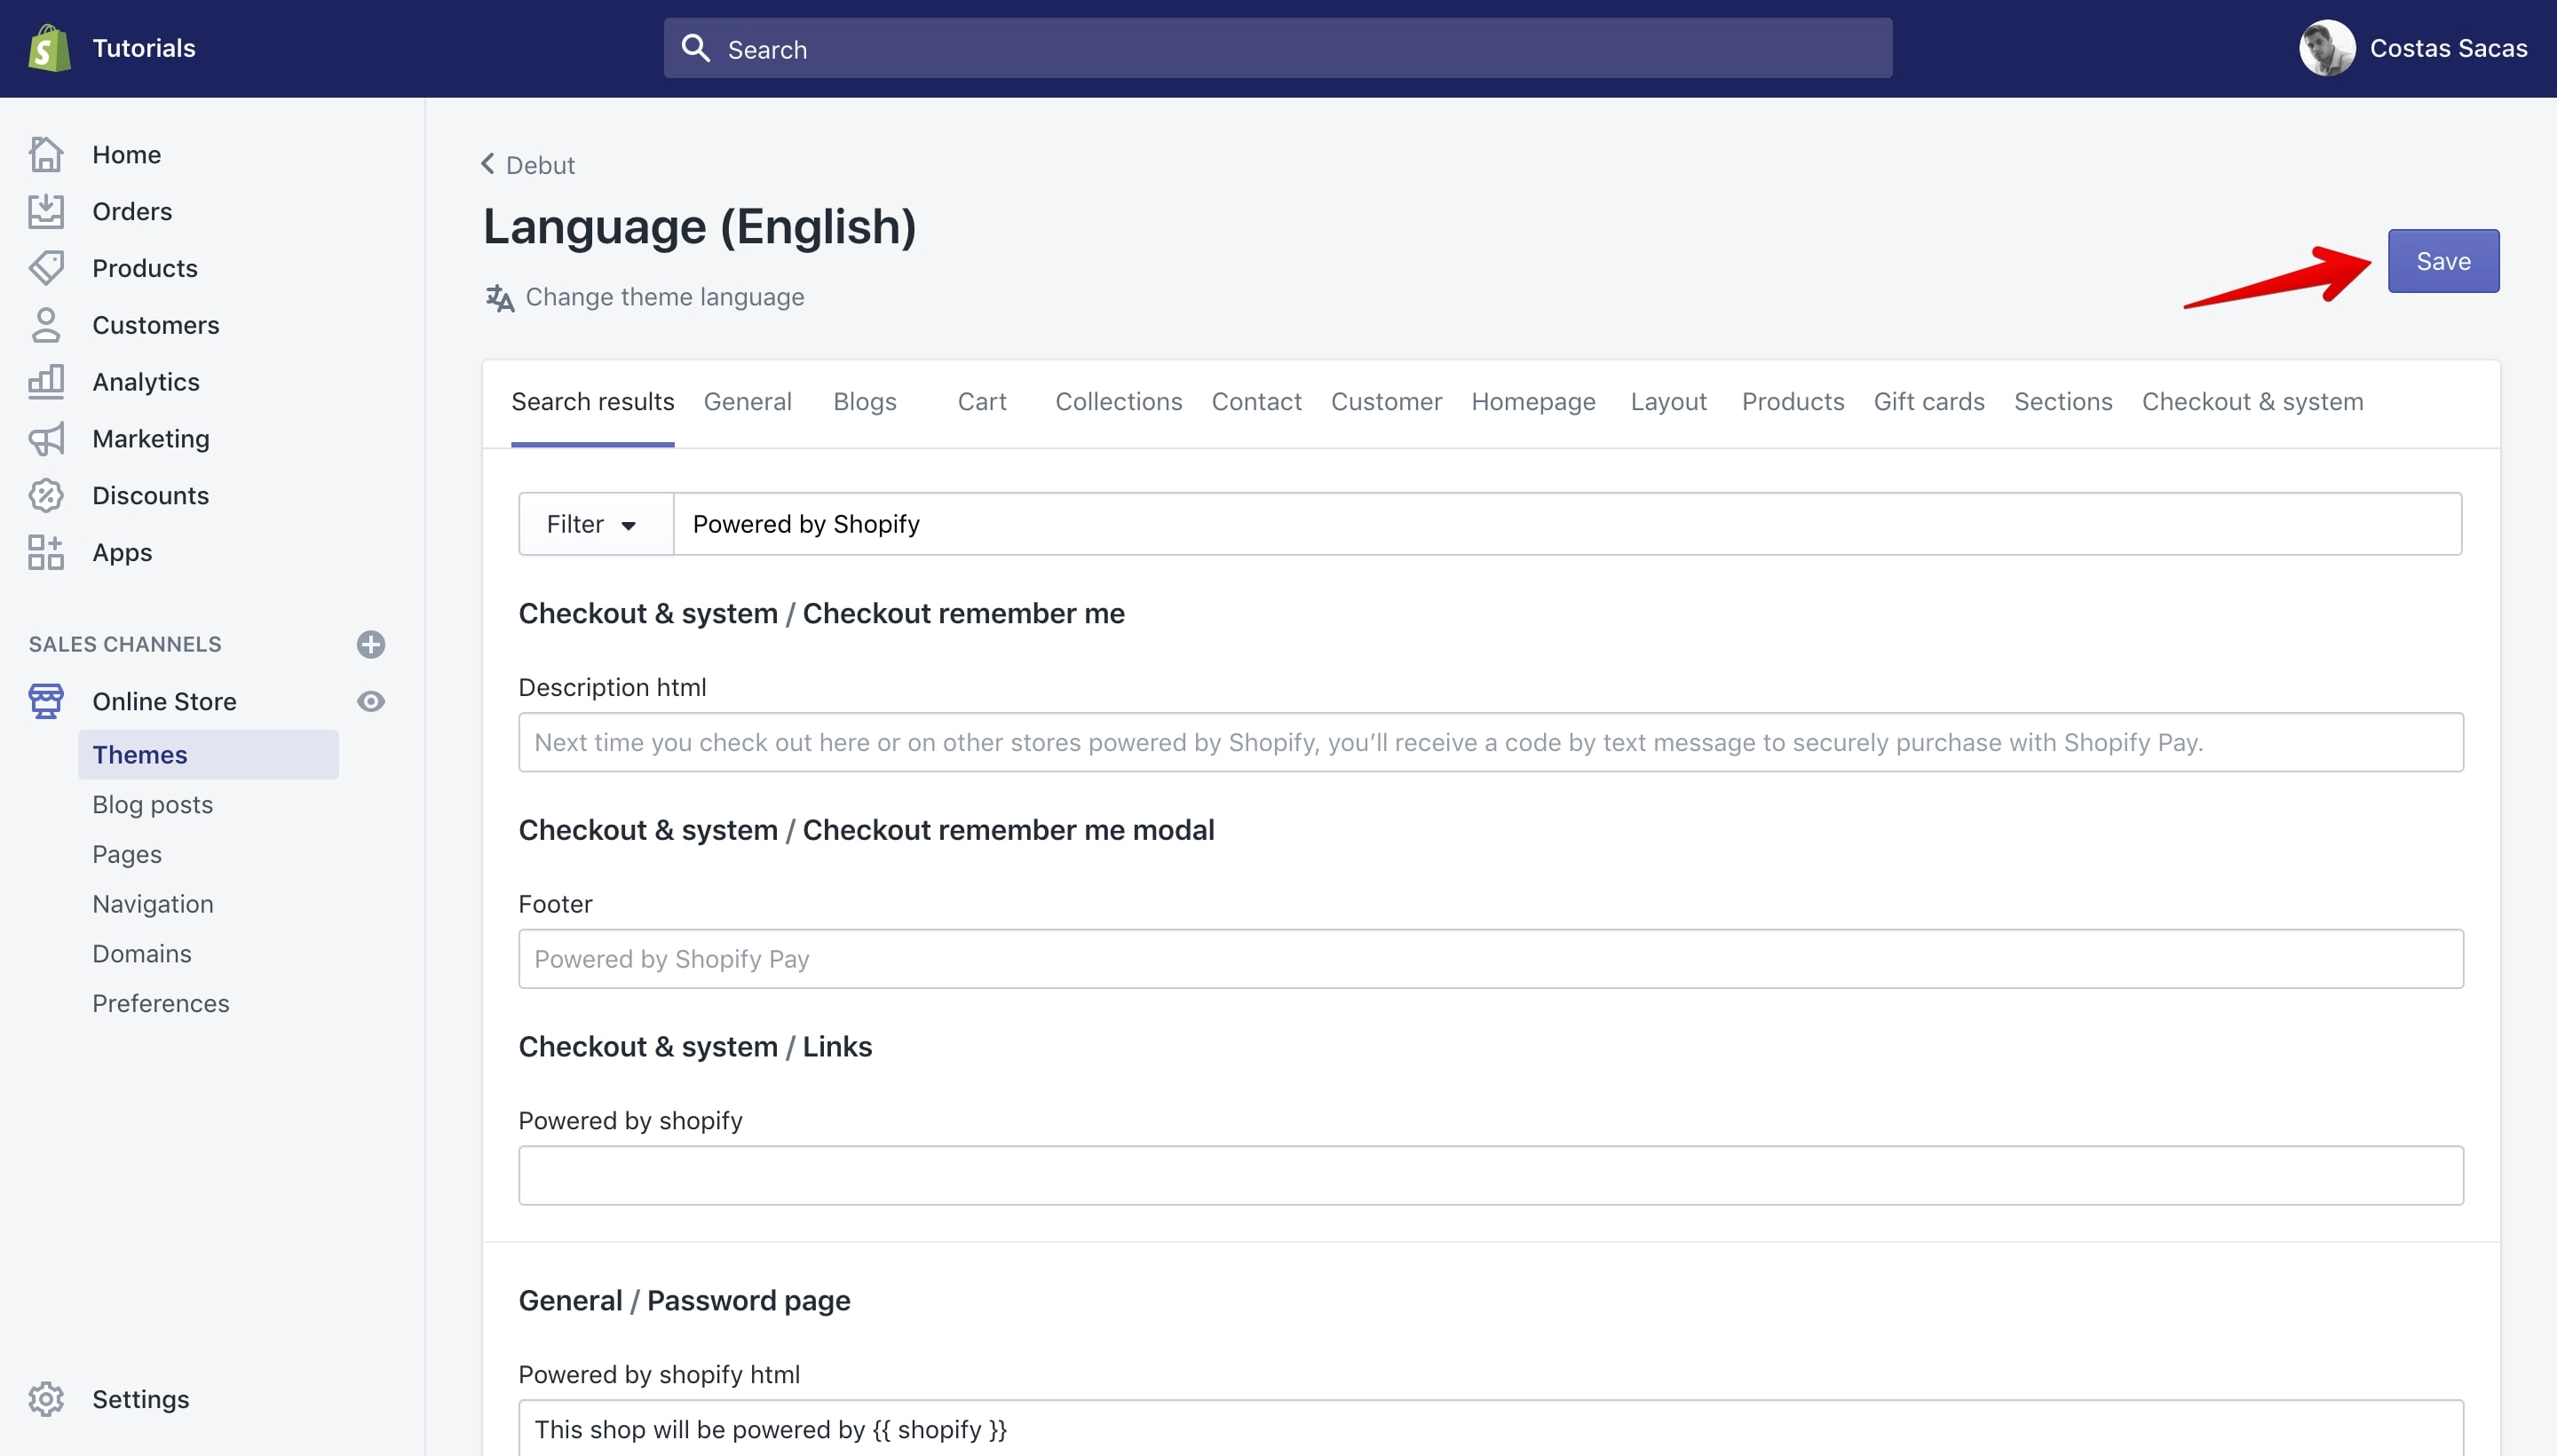Viewport: 2557px width, 1456px height.
Task: Select the Gift cards tab
Action: (x=1928, y=401)
